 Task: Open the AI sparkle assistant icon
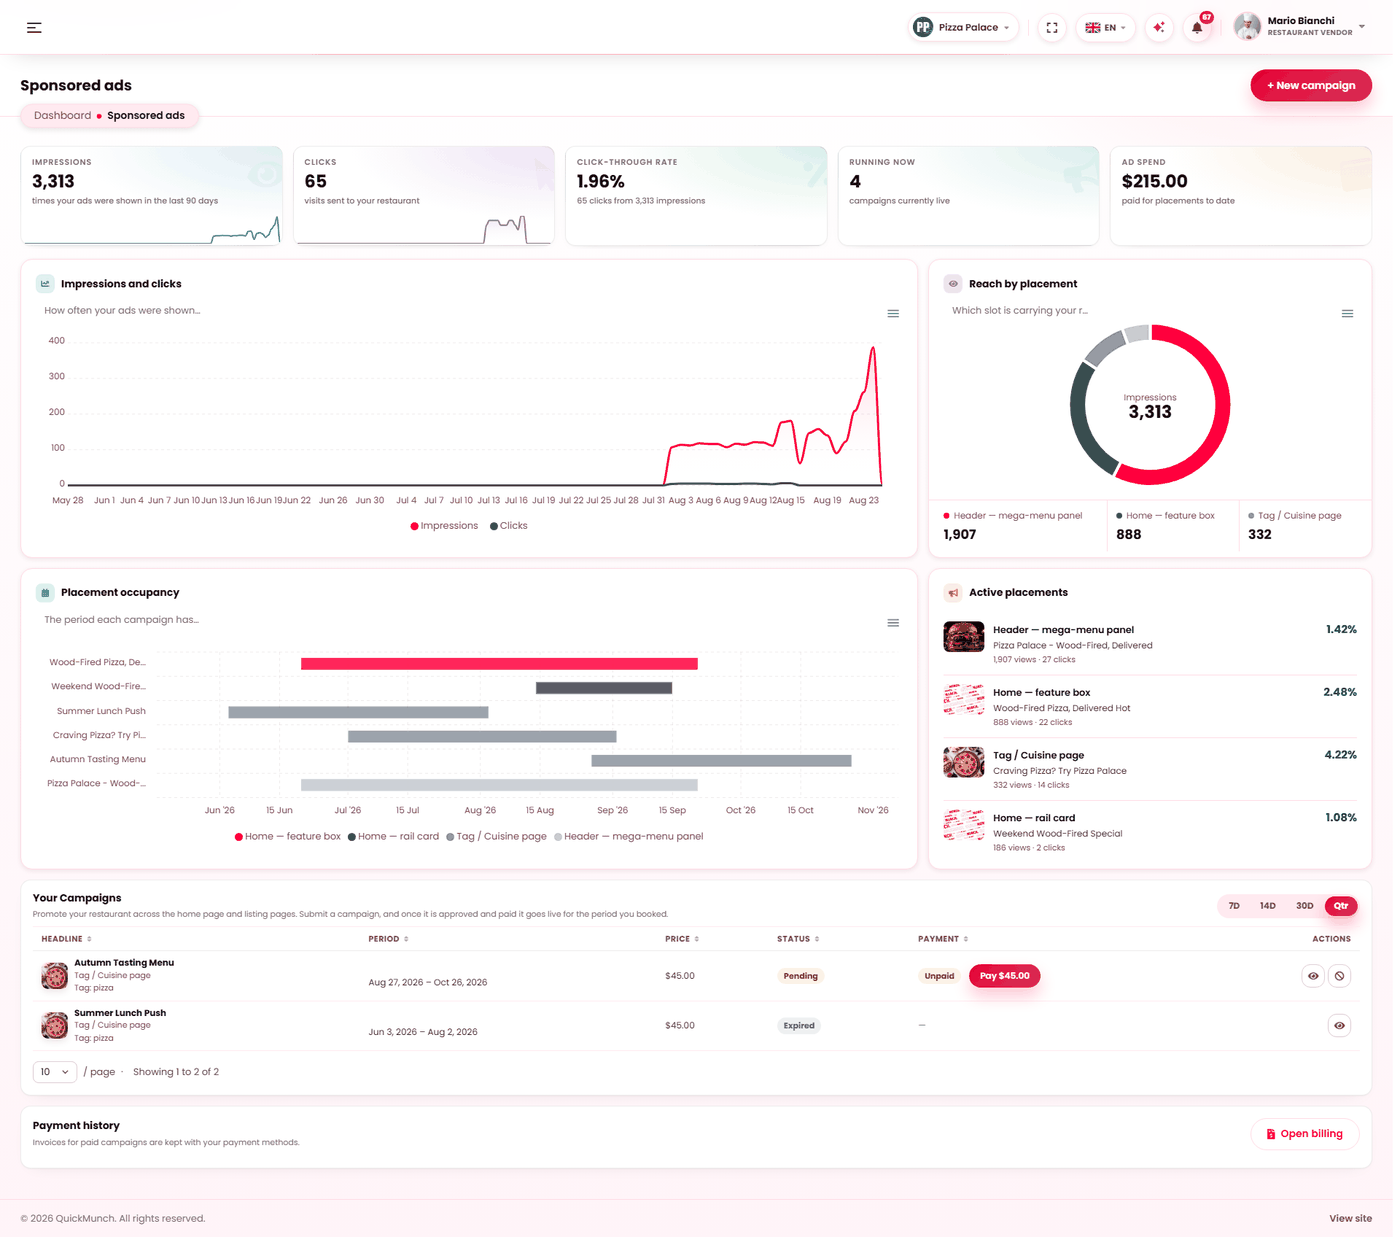click(x=1159, y=28)
